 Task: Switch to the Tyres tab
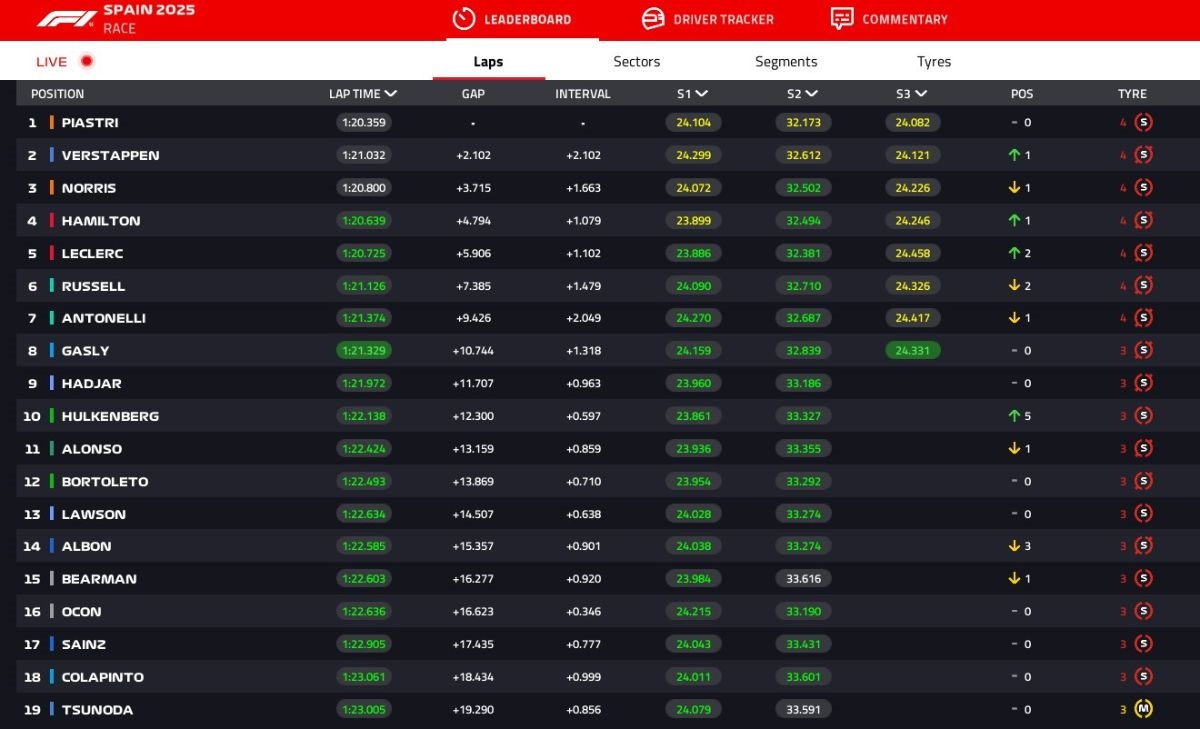tap(933, 62)
